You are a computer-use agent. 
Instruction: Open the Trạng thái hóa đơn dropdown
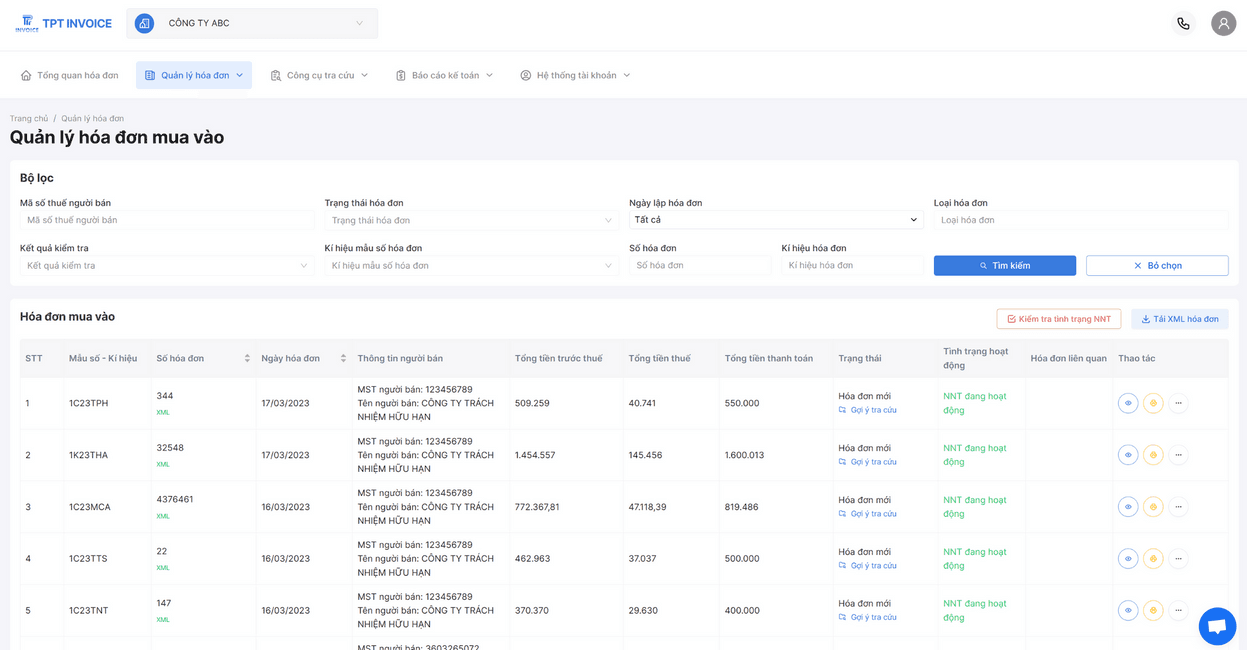470,220
